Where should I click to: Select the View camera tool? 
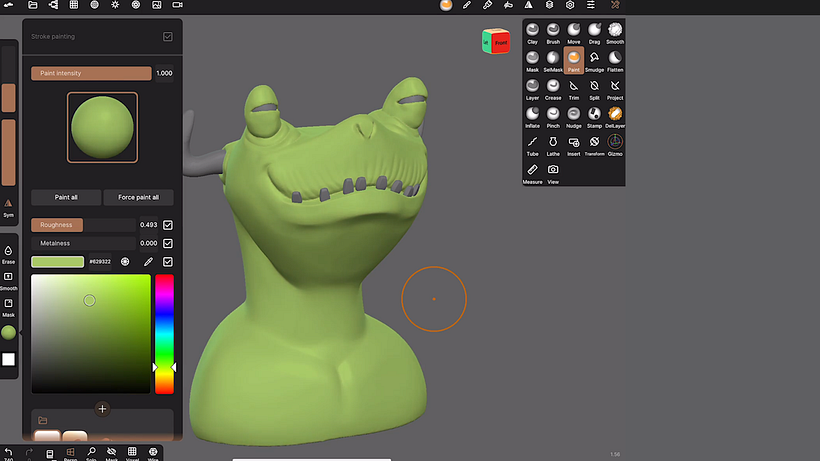pyautogui.click(x=553, y=174)
